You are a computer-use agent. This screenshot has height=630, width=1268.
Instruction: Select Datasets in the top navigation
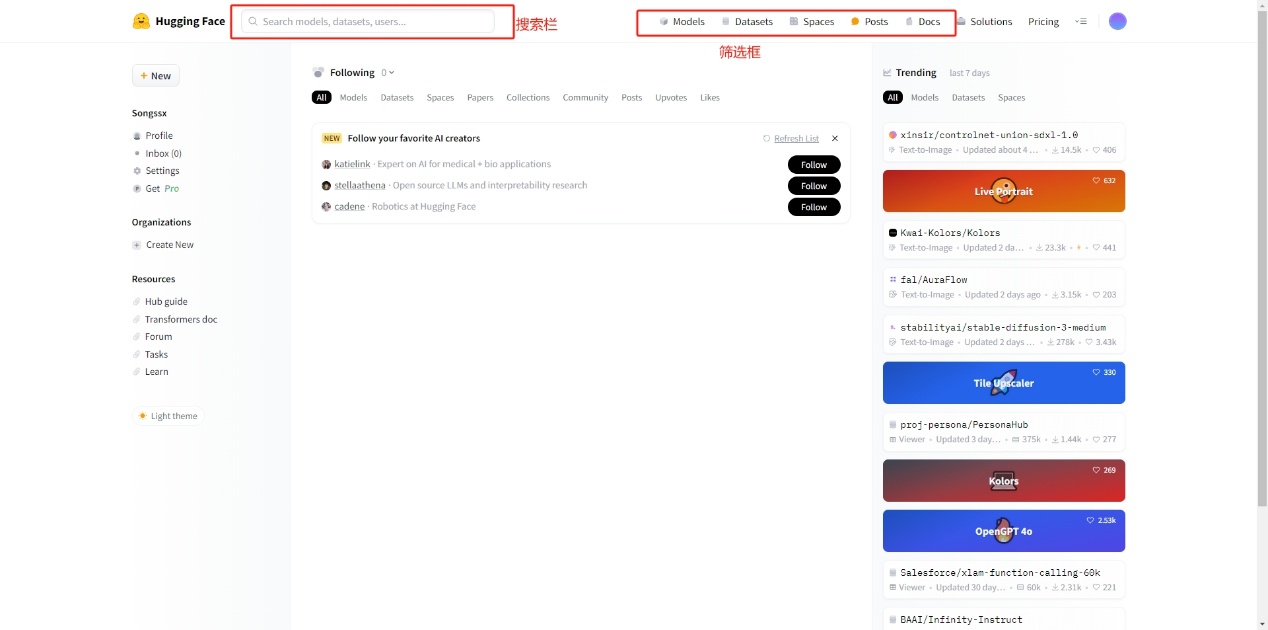pyautogui.click(x=747, y=21)
